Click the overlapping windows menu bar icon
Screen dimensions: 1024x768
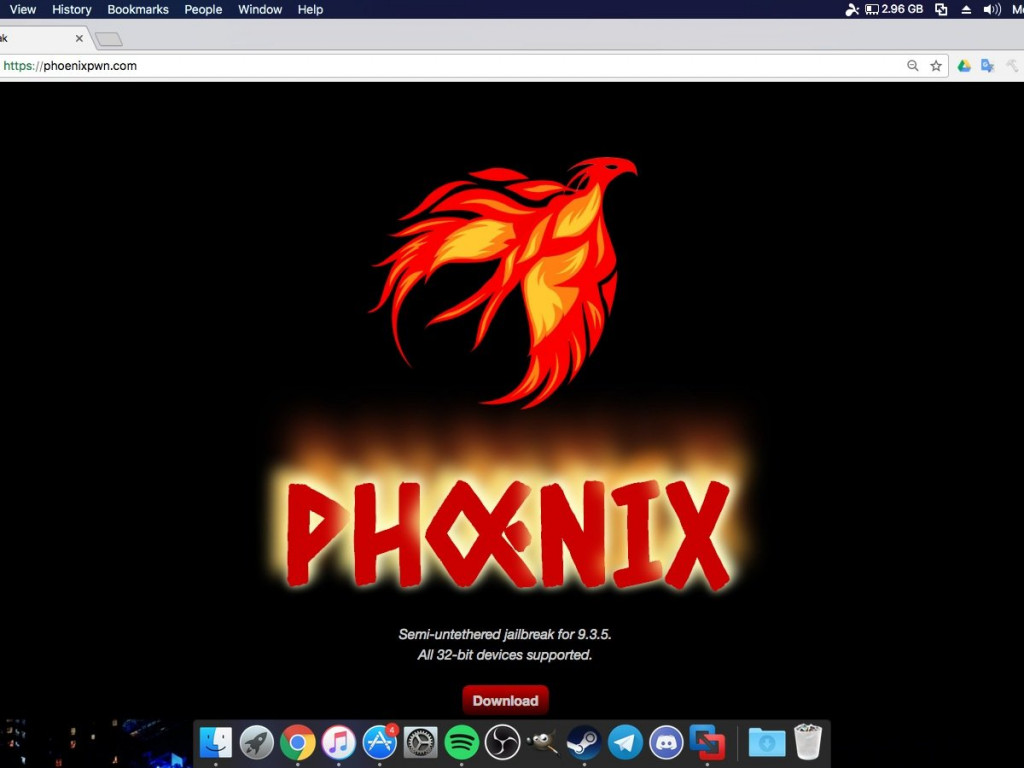(x=941, y=10)
